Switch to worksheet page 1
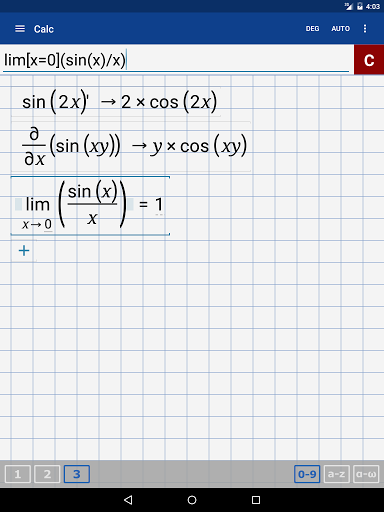 tap(18, 474)
